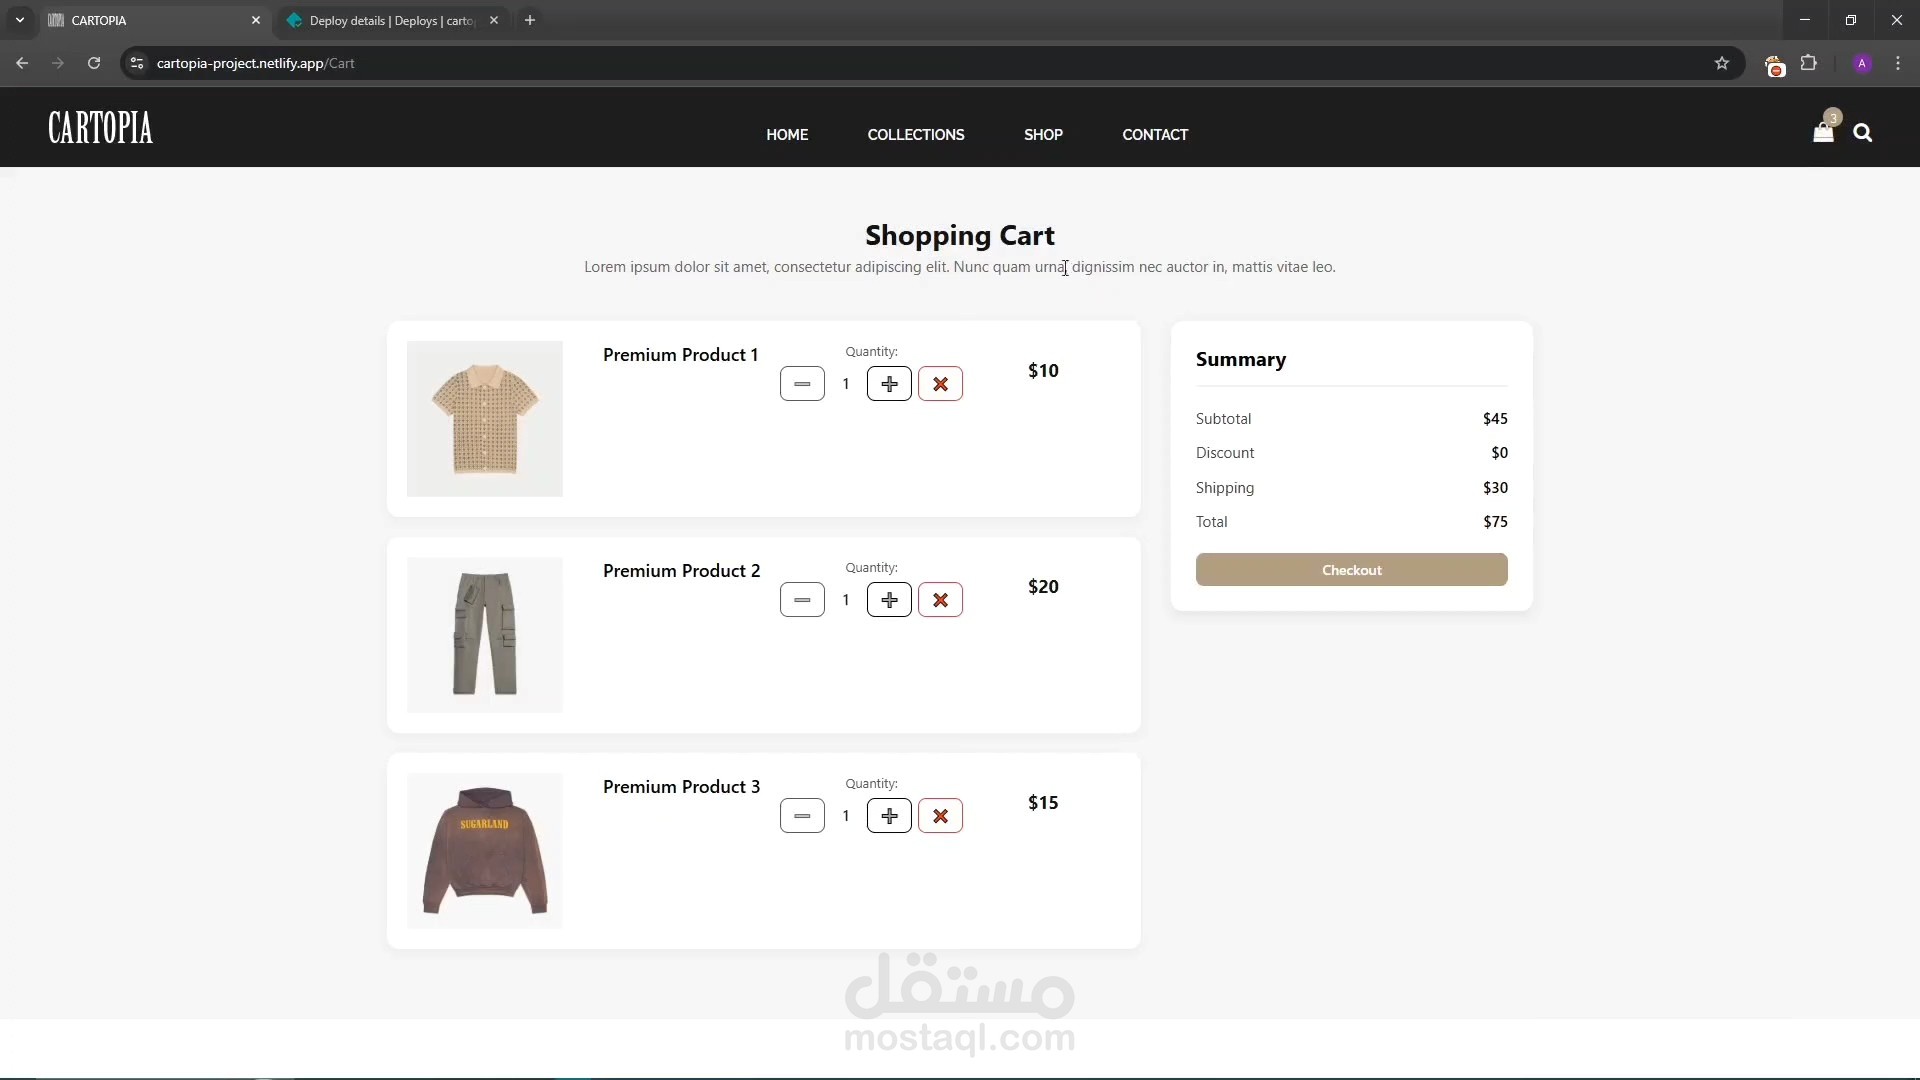The width and height of the screenshot is (1920, 1080).
Task: Remove Premium Product 1 from cart
Action: (940, 384)
